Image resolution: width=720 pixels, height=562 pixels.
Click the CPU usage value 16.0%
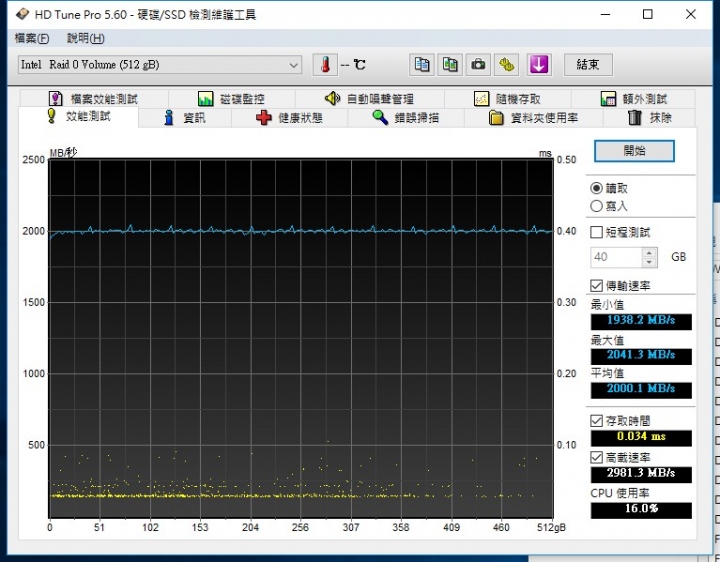641,510
